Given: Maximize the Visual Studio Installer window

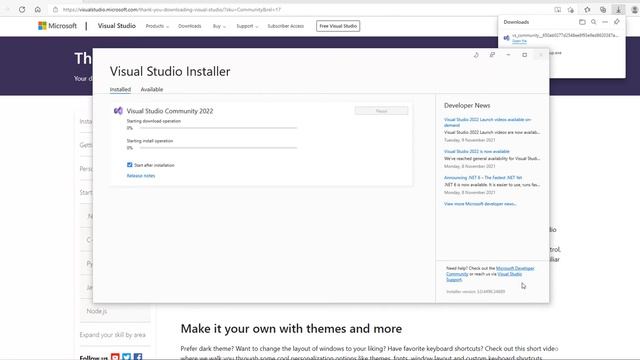Looking at the screenshot, I should (524, 55).
